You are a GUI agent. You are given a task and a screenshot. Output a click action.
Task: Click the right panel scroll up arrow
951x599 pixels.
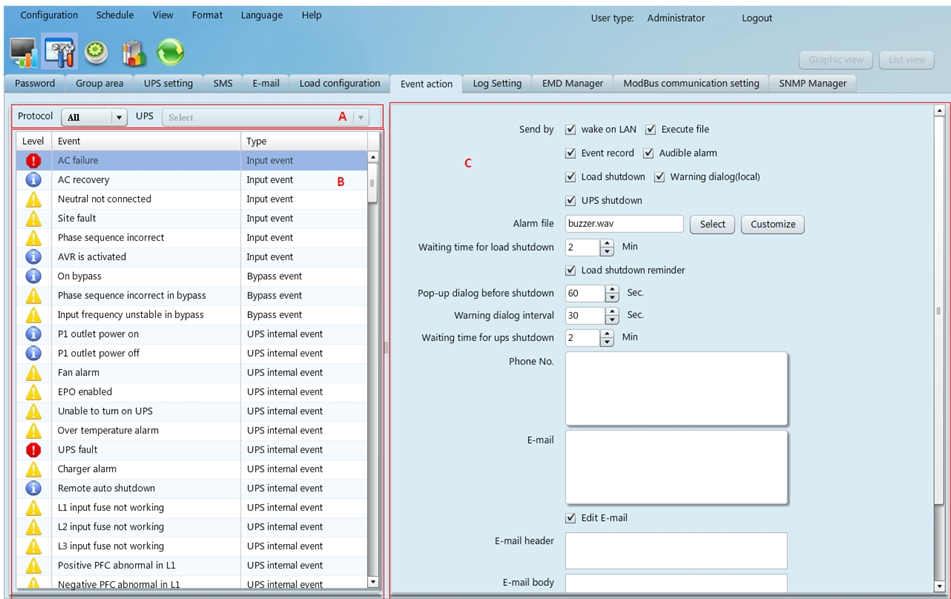tap(939, 110)
